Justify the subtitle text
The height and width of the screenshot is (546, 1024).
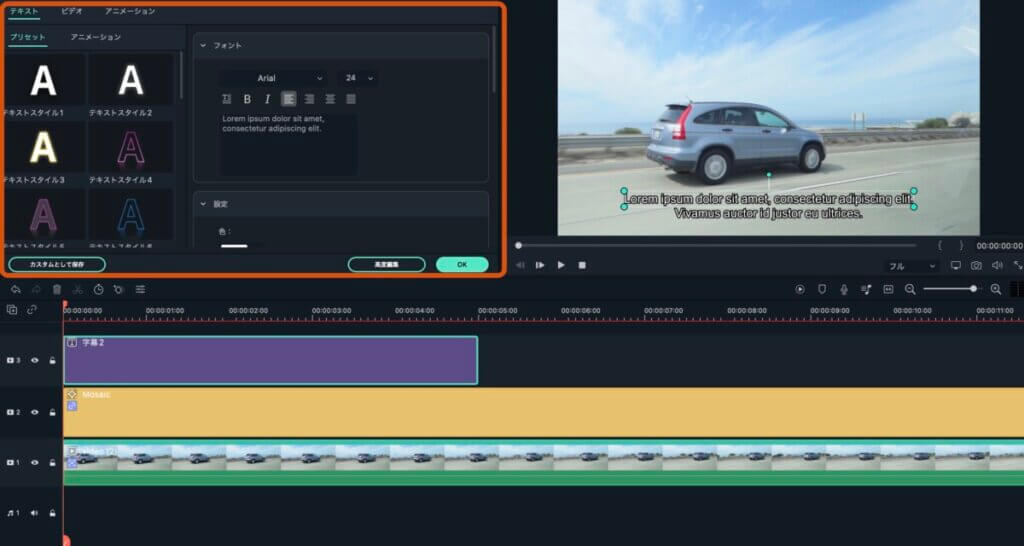(351, 99)
